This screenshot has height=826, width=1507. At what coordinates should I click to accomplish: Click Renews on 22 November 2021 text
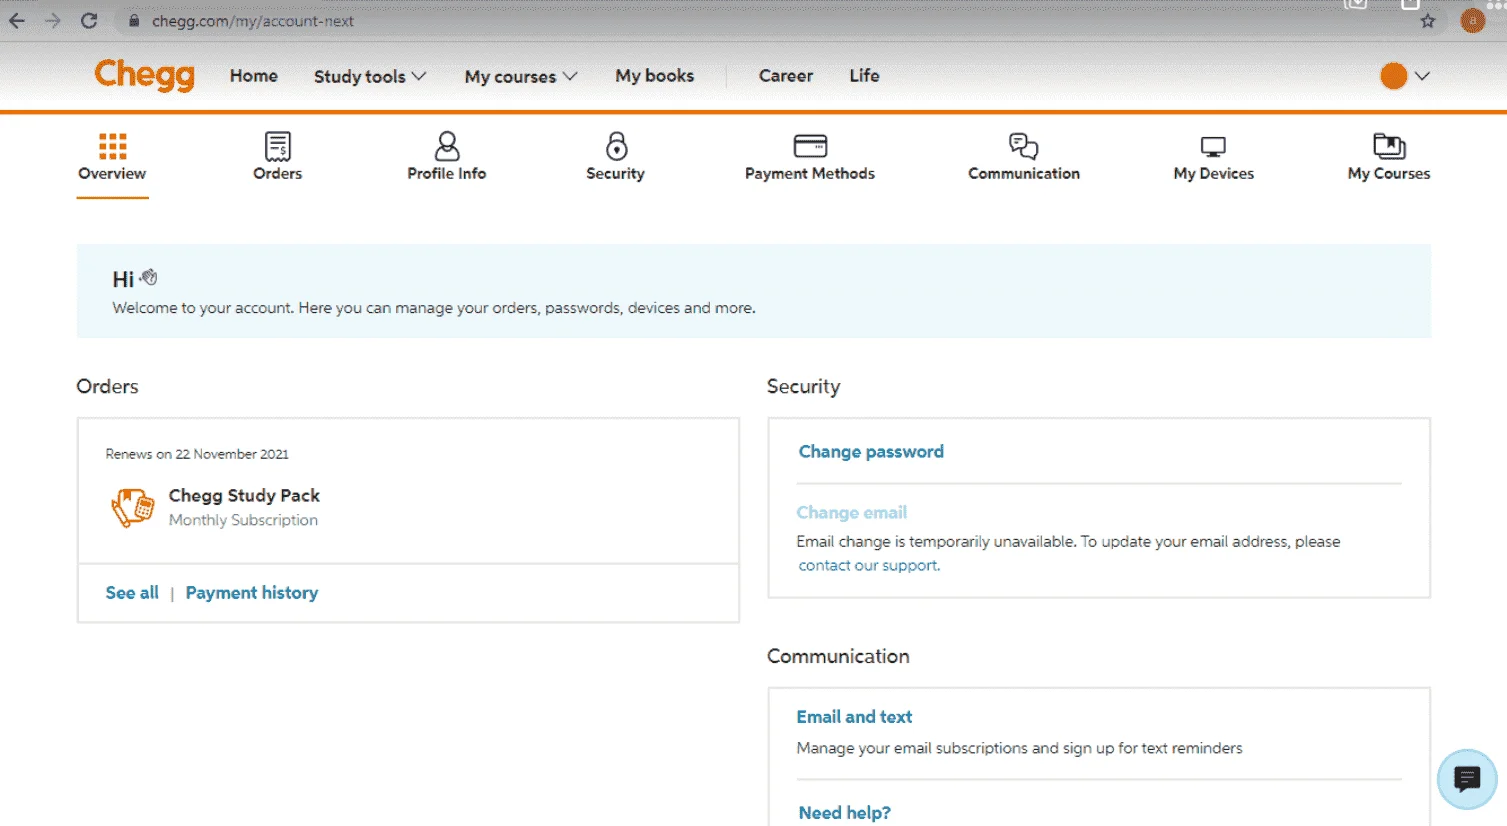(197, 454)
